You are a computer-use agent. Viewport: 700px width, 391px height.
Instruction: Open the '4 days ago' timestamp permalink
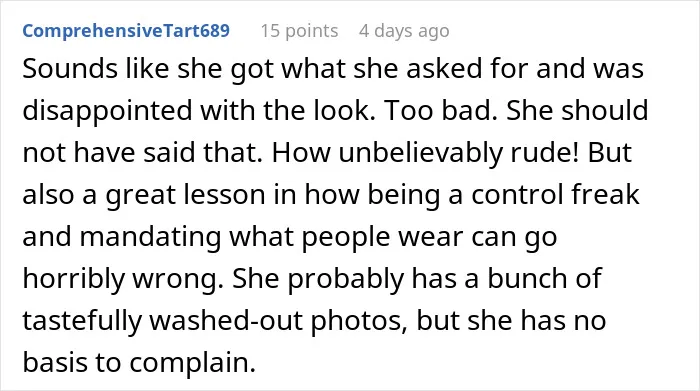[404, 31]
